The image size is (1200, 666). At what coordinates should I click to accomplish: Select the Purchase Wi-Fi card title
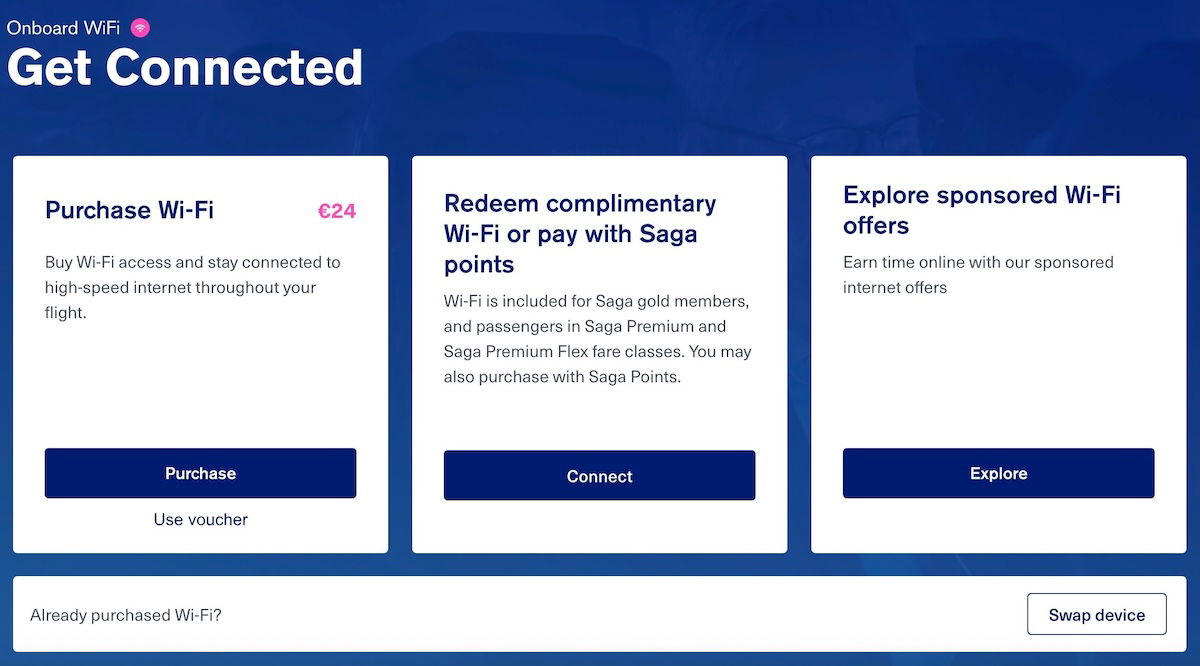tap(129, 210)
